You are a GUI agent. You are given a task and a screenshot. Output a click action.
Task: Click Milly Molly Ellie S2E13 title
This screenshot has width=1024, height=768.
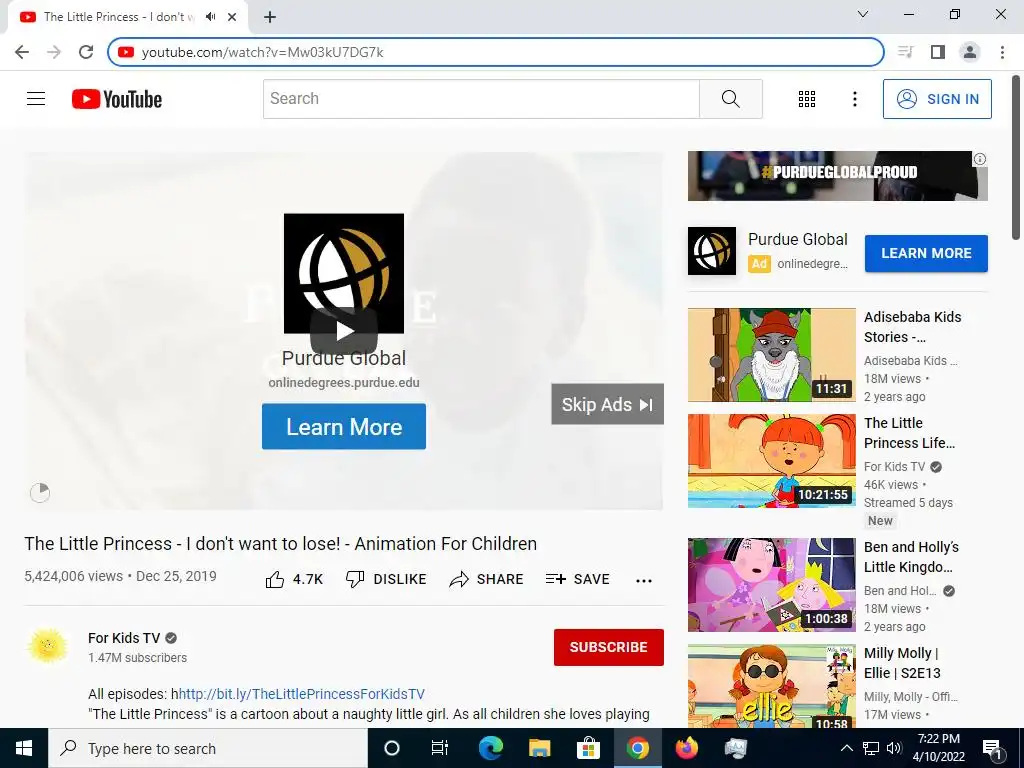click(902, 663)
